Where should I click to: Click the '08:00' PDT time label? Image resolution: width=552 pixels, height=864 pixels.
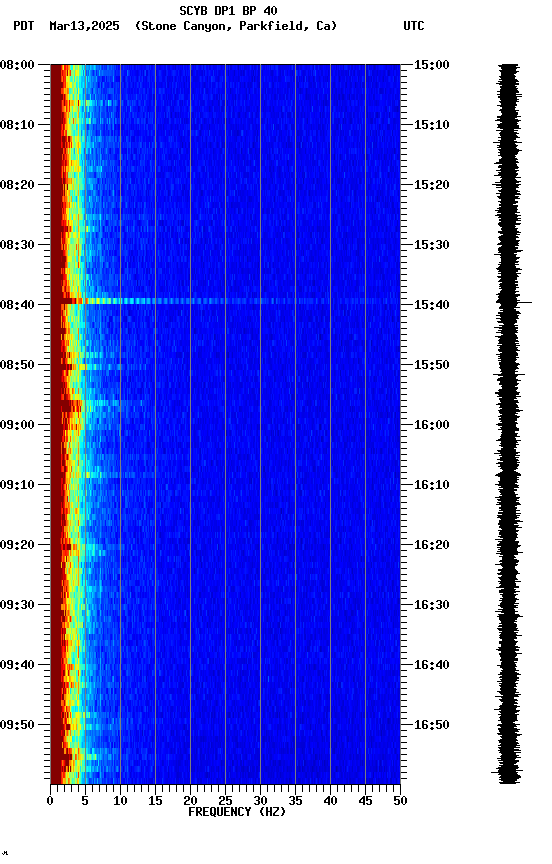(x=17, y=65)
